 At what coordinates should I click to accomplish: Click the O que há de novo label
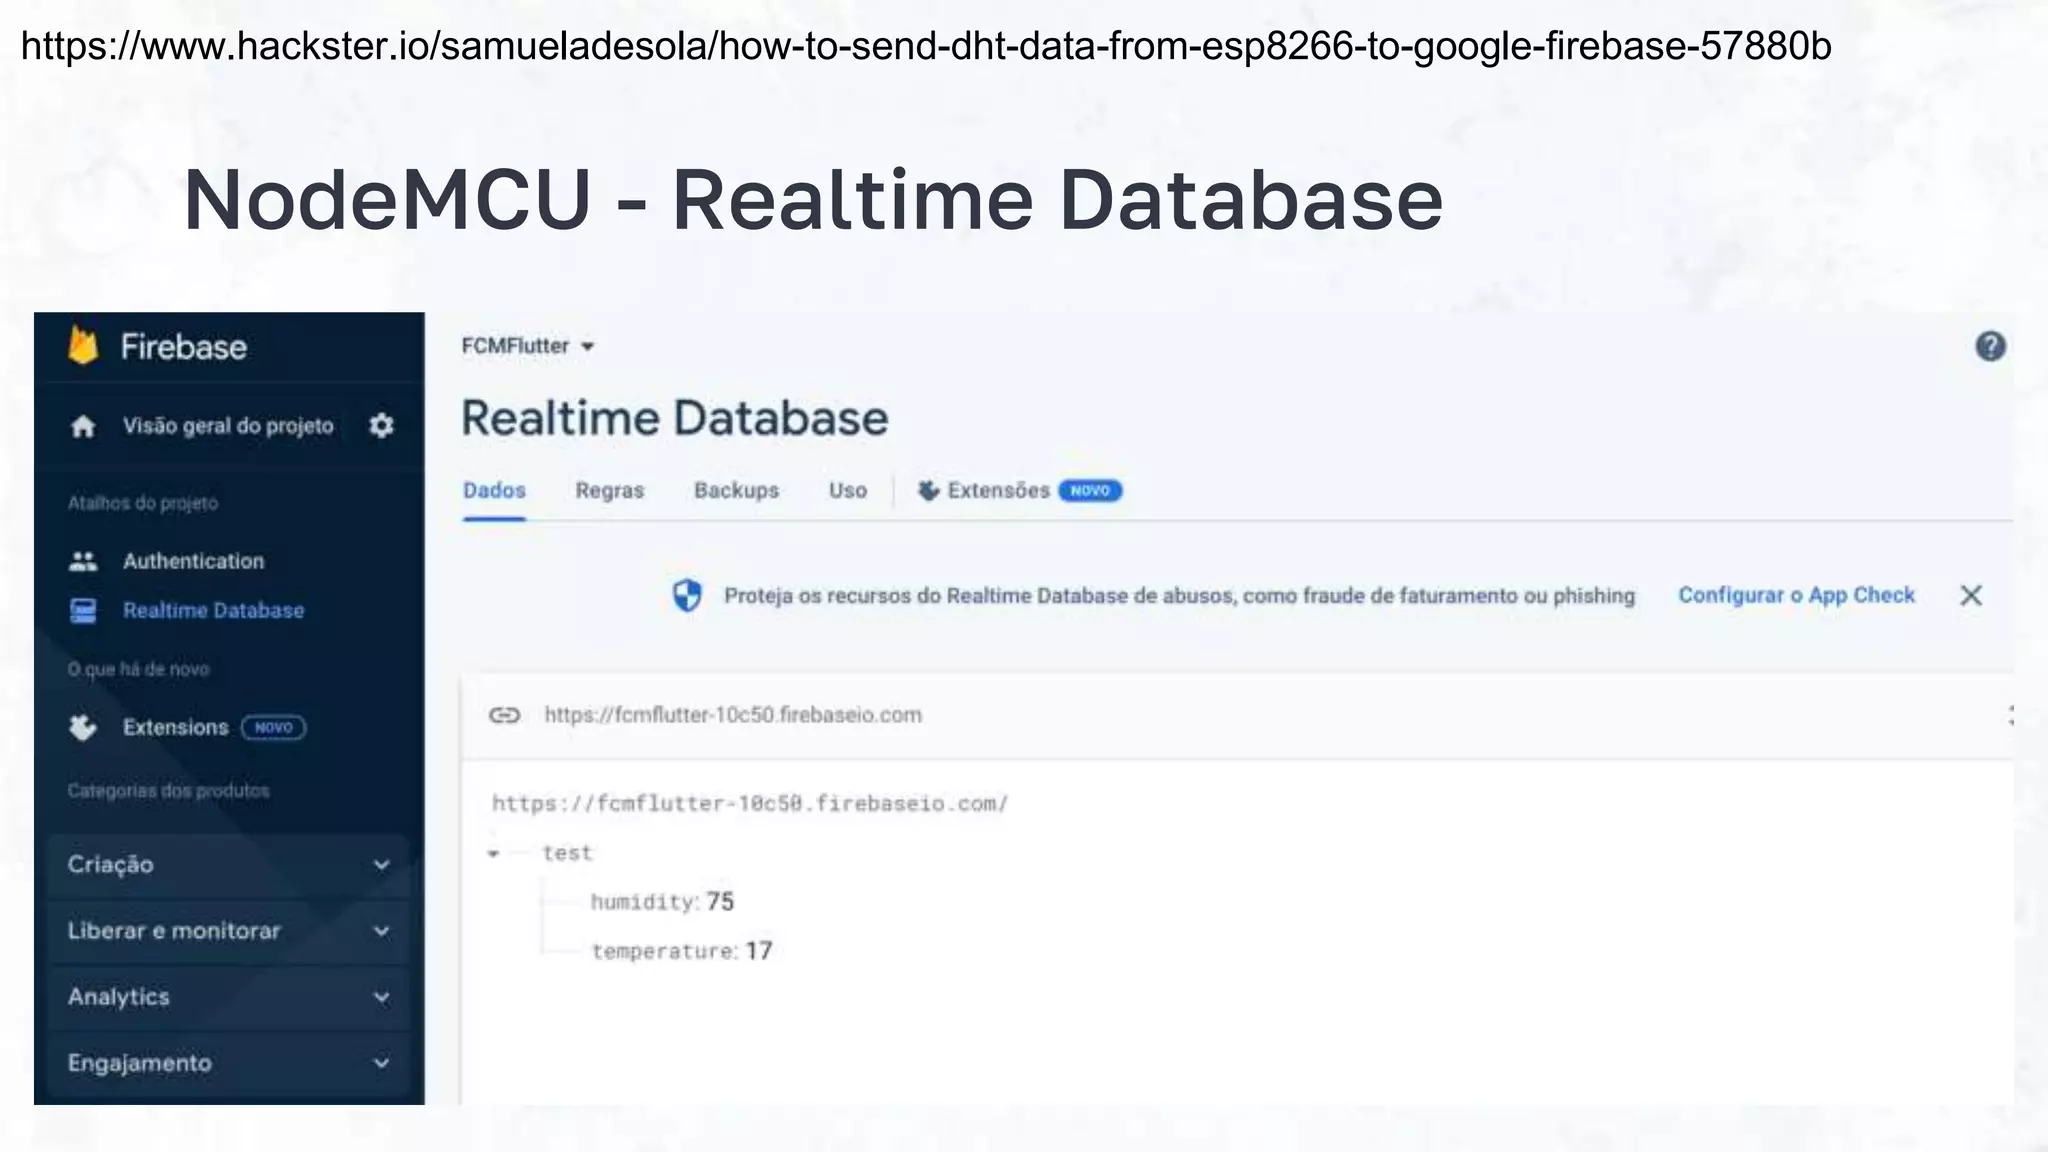(x=139, y=669)
